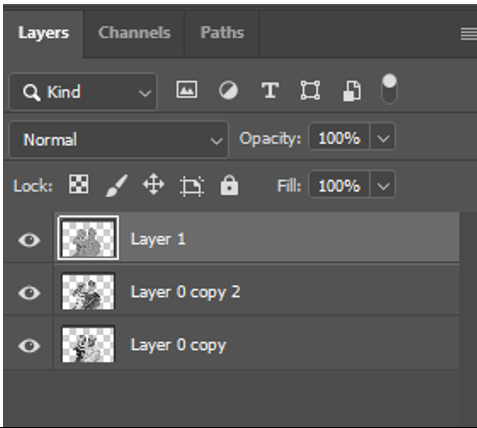
Task: Toggle layer filtering switch on or off
Action: click(x=389, y=89)
